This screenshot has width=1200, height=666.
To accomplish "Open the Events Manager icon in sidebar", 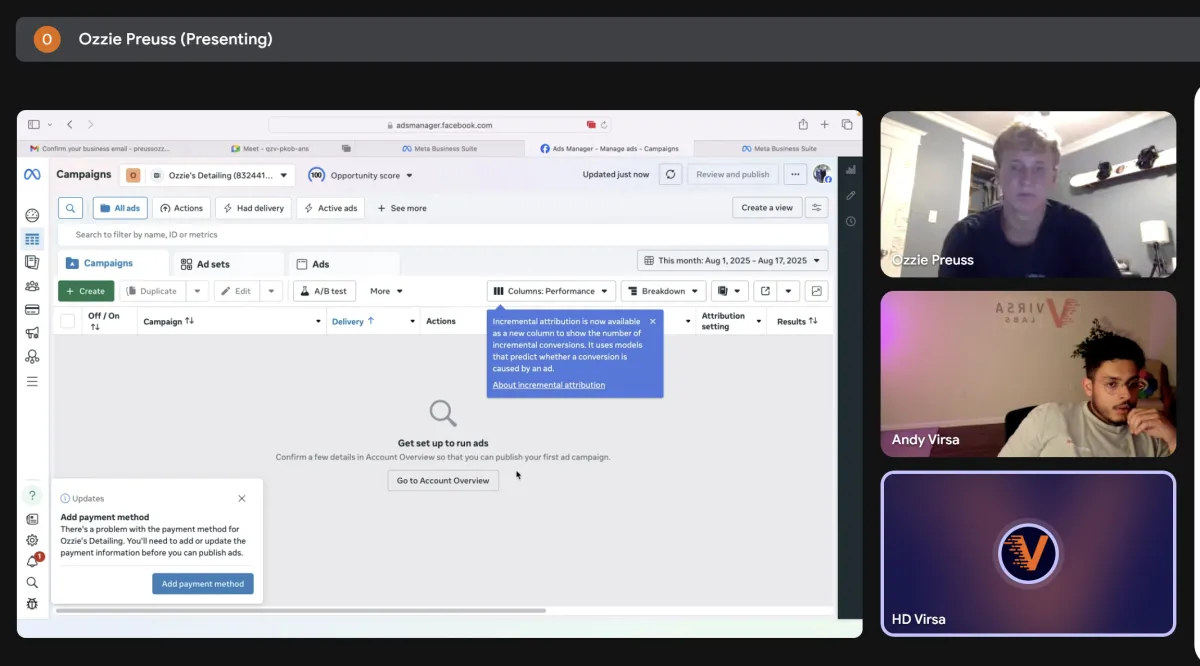I will 32,356.
